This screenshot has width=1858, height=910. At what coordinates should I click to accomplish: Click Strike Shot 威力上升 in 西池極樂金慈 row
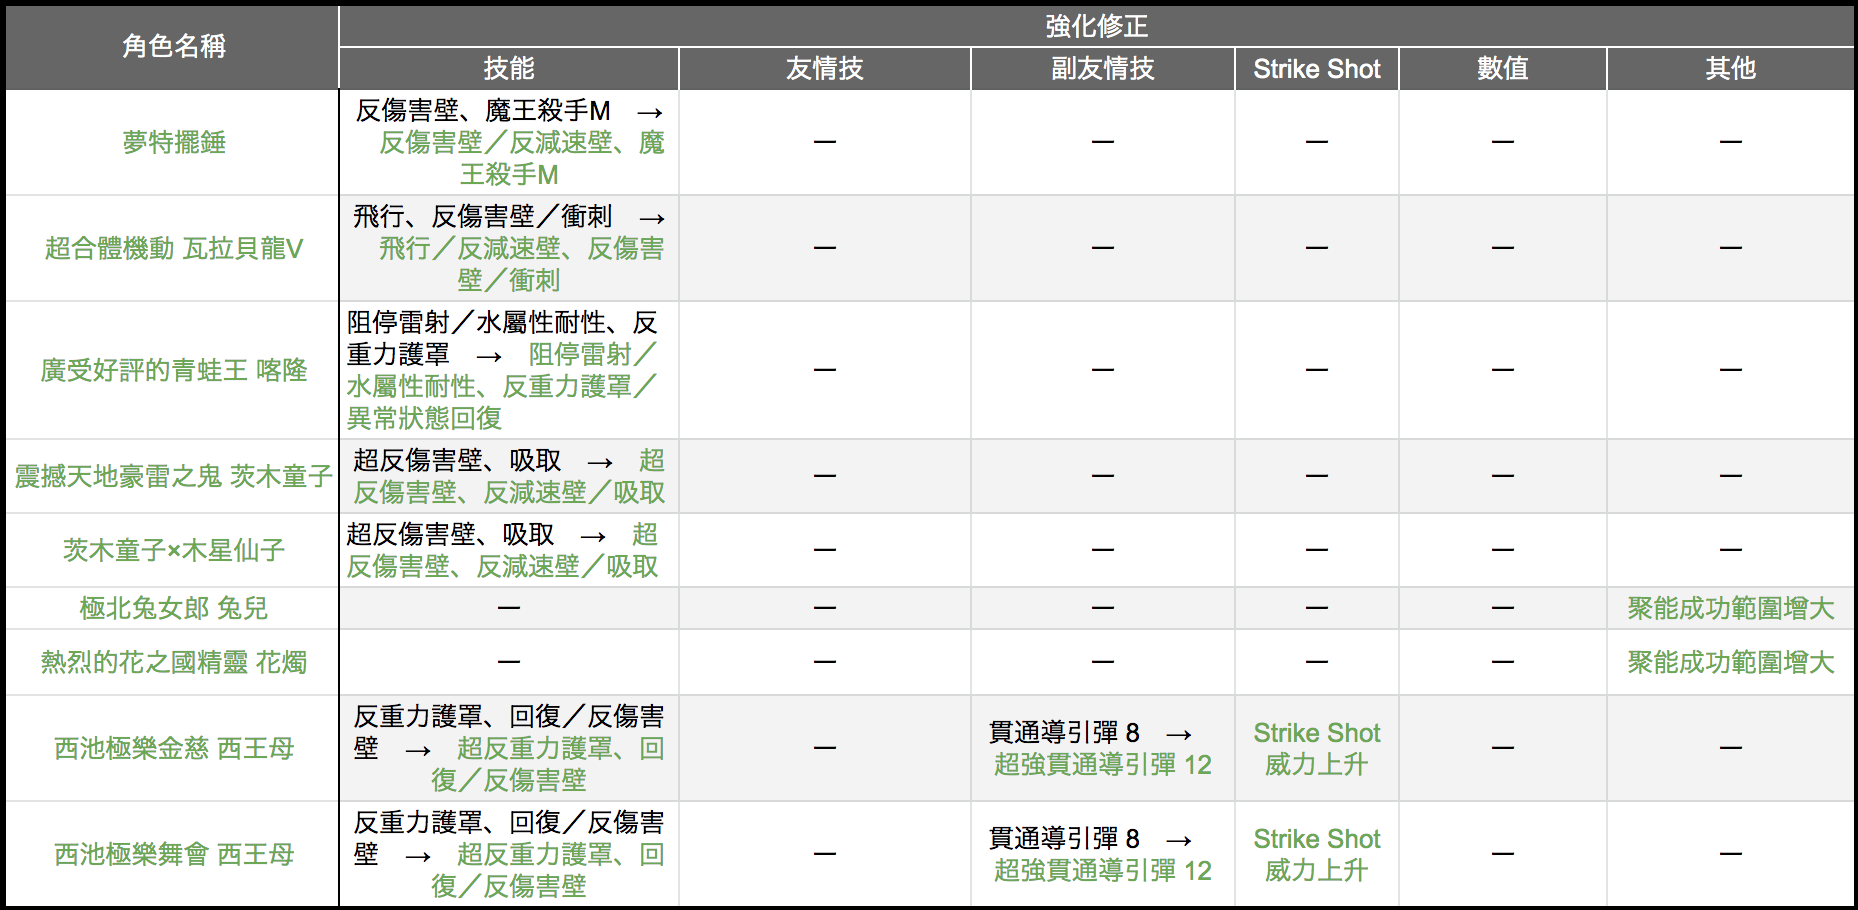(1317, 749)
